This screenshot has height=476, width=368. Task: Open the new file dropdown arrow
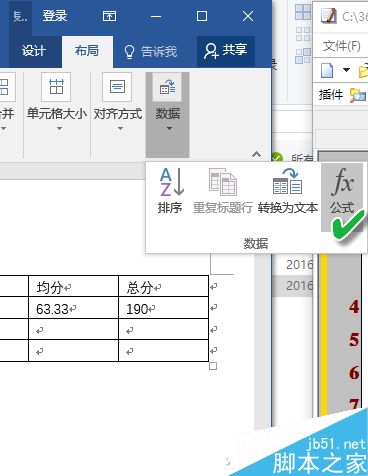click(x=347, y=70)
